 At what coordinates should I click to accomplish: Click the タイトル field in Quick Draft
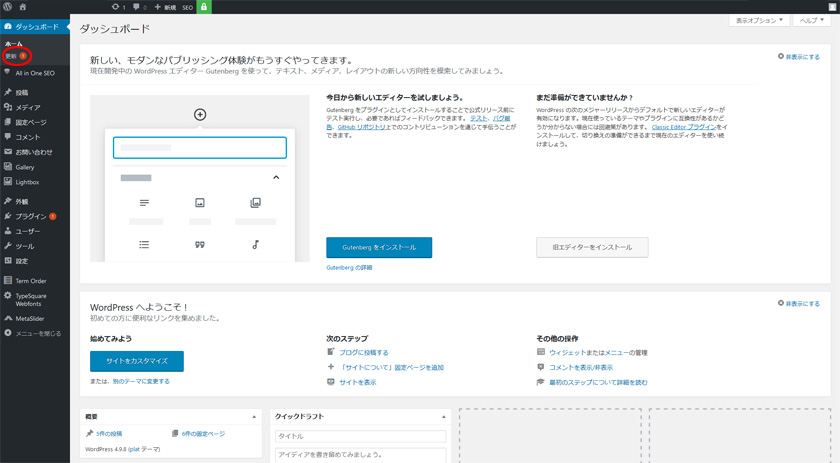tap(360, 436)
